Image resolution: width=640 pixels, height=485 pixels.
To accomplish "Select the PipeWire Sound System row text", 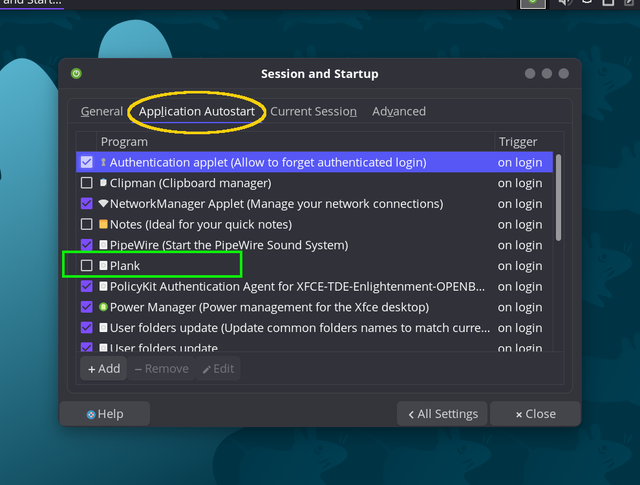I will click(229, 245).
